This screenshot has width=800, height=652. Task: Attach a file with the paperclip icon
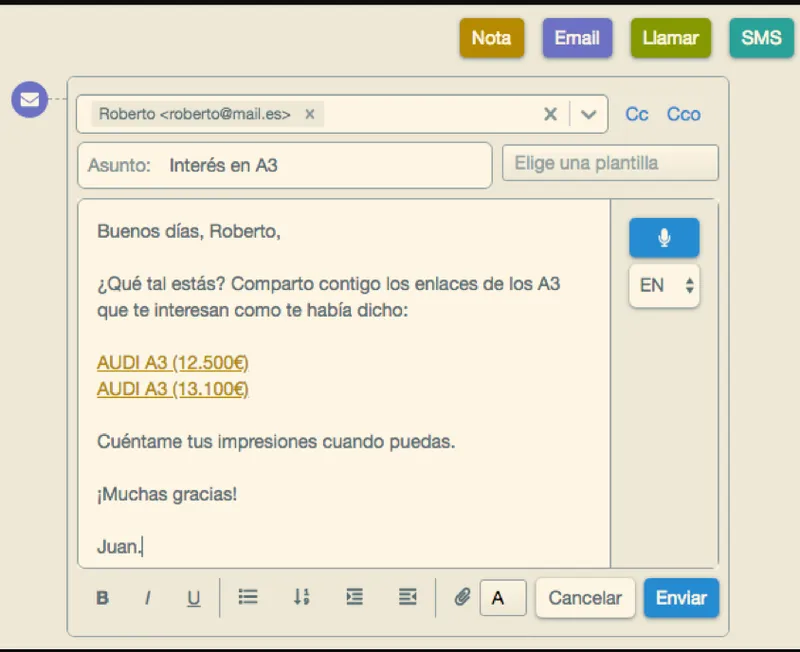pyautogui.click(x=462, y=596)
